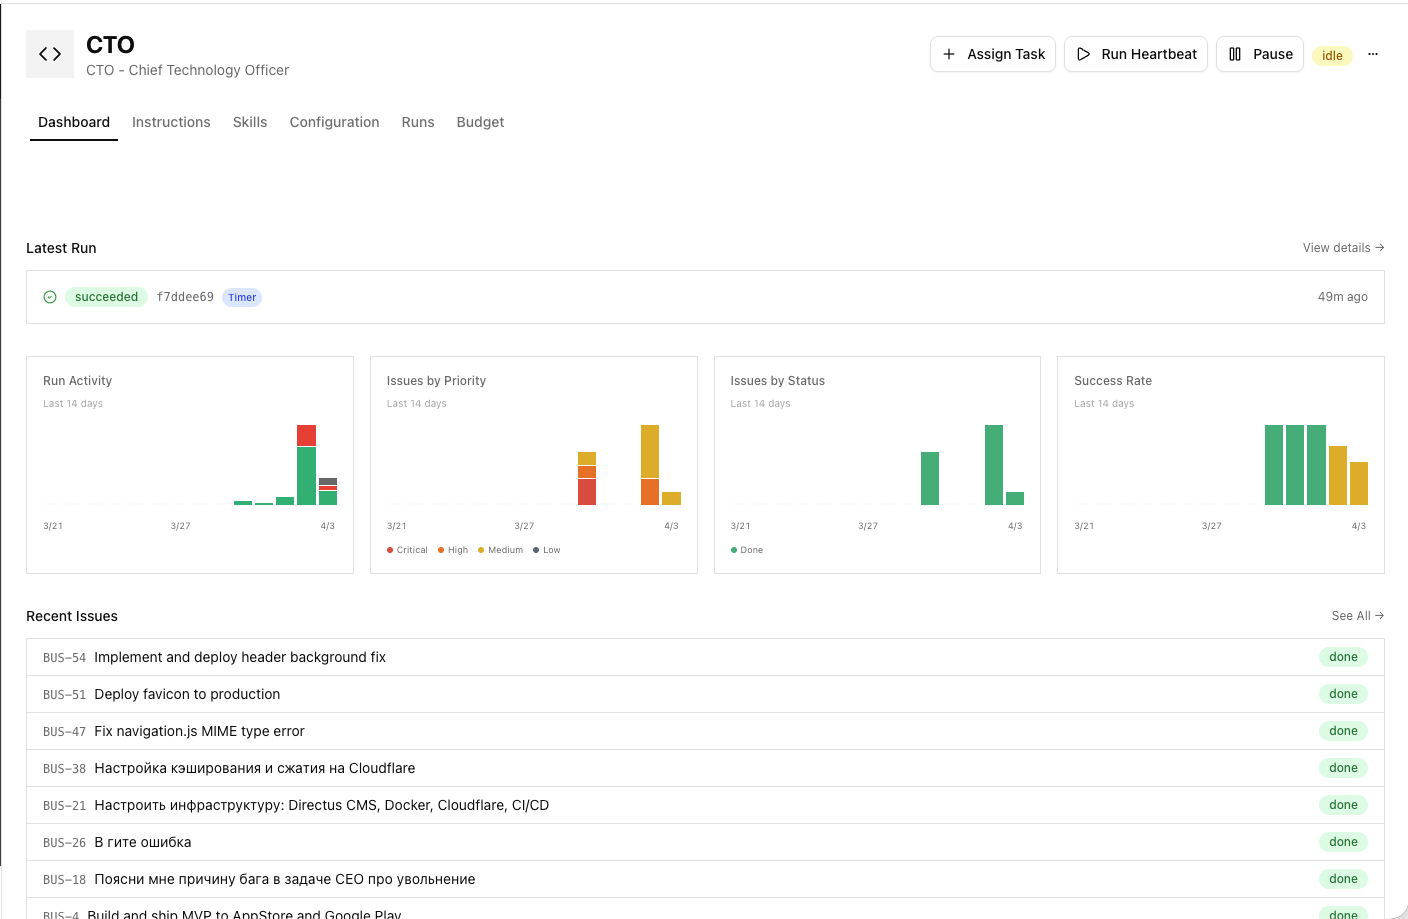Click the yellow Medium legend dot
1408x919 pixels.
tap(479, 549)
